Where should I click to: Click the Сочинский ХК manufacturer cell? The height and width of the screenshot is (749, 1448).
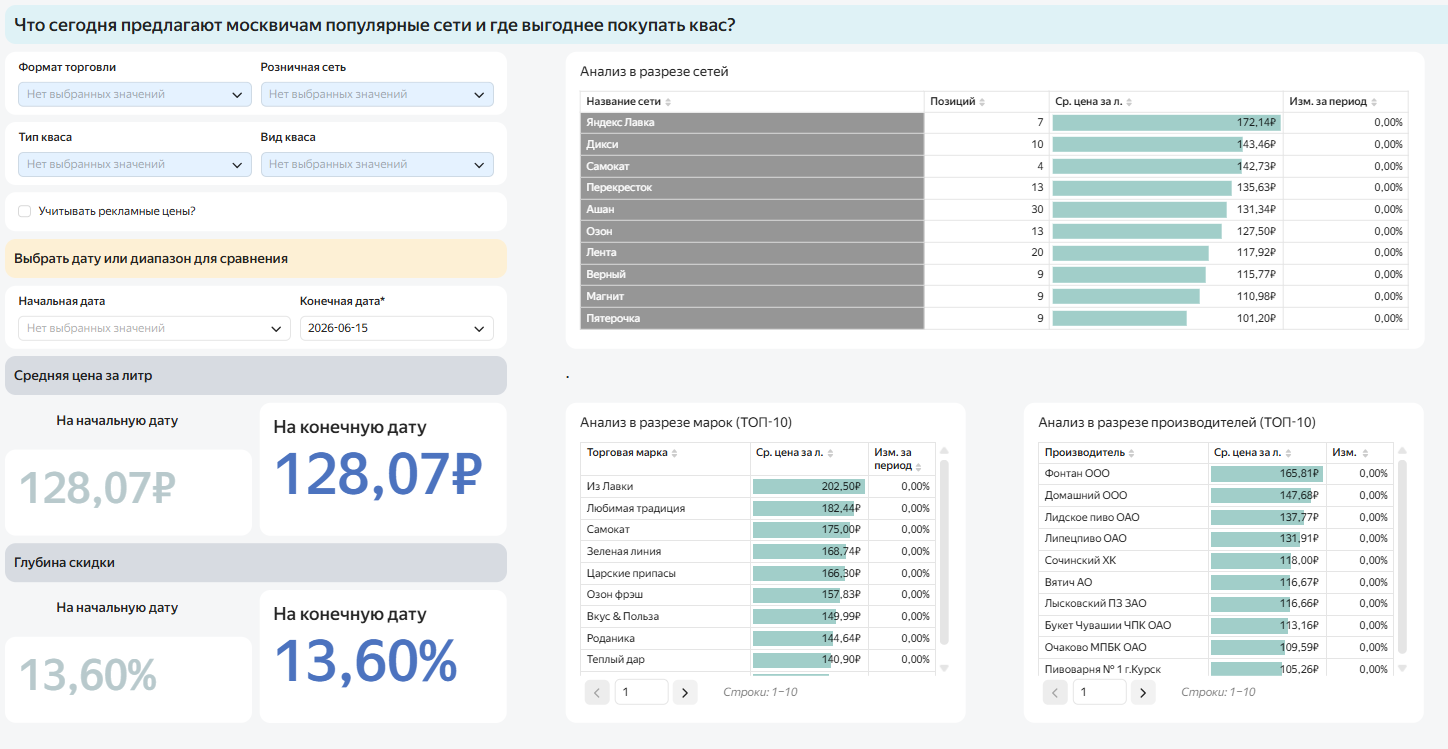click(x=1123, y=560)
